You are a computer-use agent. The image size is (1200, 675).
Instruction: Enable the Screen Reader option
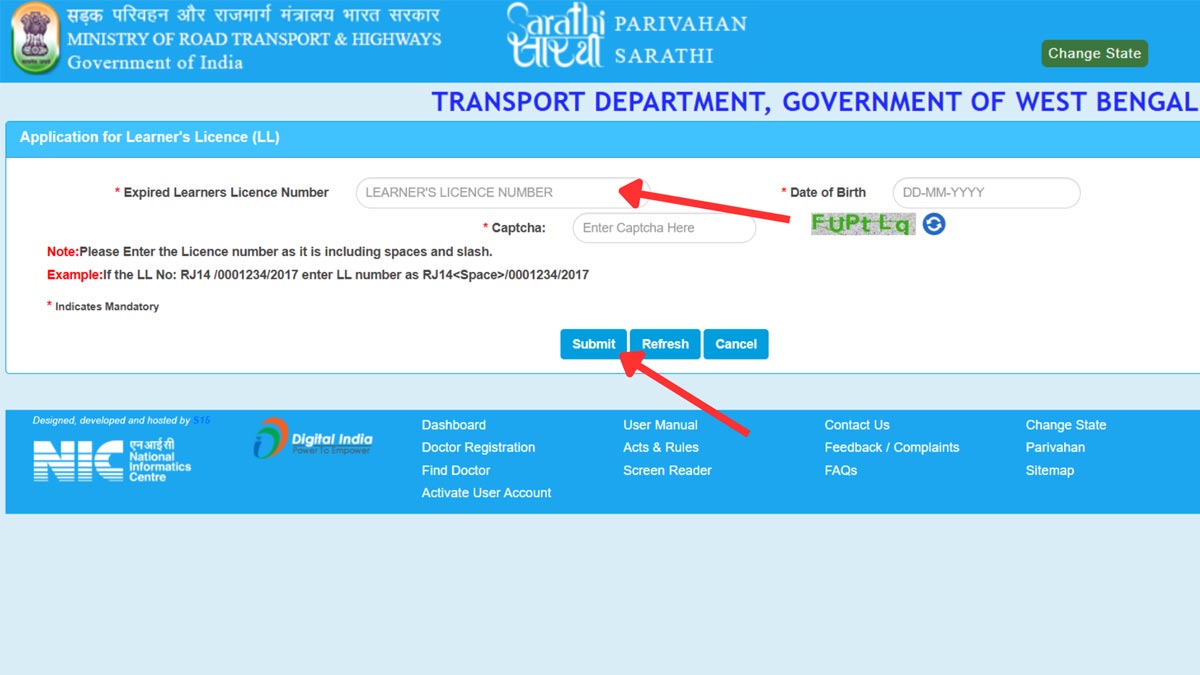tap(666, 470)
